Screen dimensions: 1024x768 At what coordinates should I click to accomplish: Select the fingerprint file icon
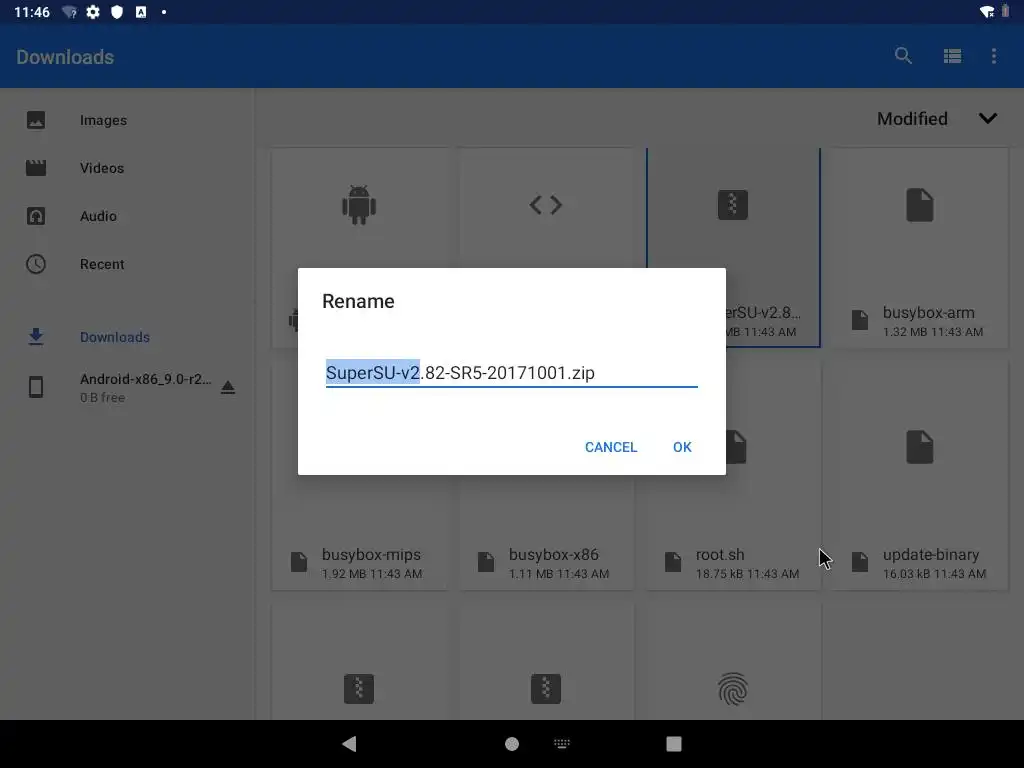pos(733,689)
